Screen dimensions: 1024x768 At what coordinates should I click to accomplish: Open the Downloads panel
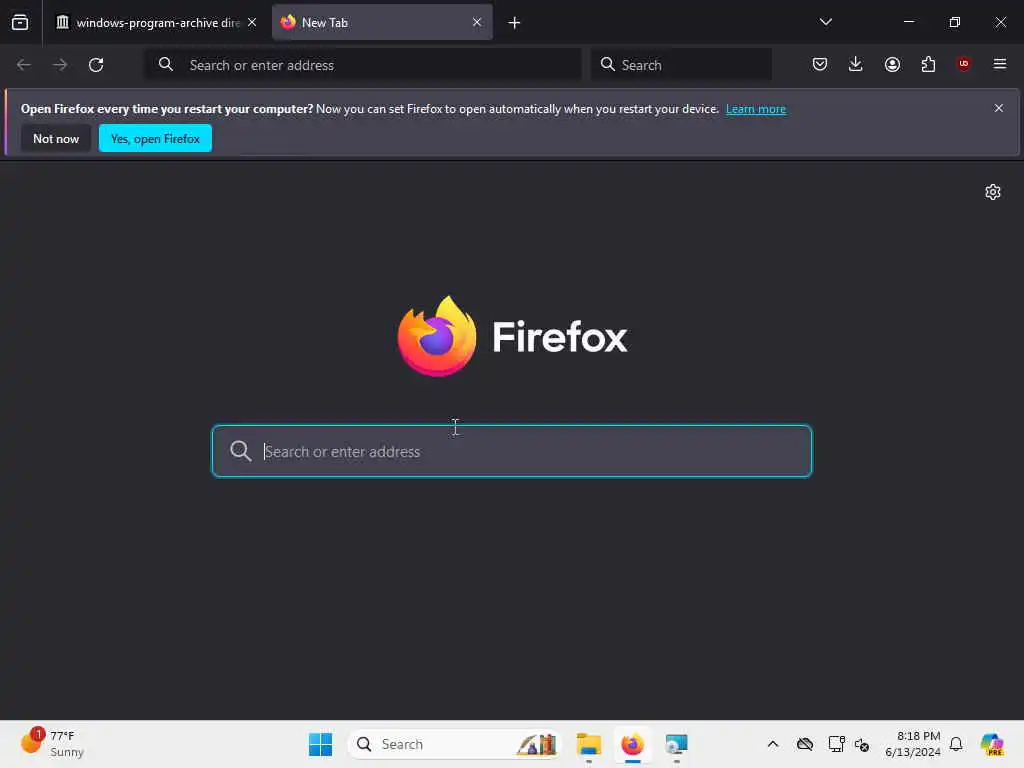[x=856, y=64]
